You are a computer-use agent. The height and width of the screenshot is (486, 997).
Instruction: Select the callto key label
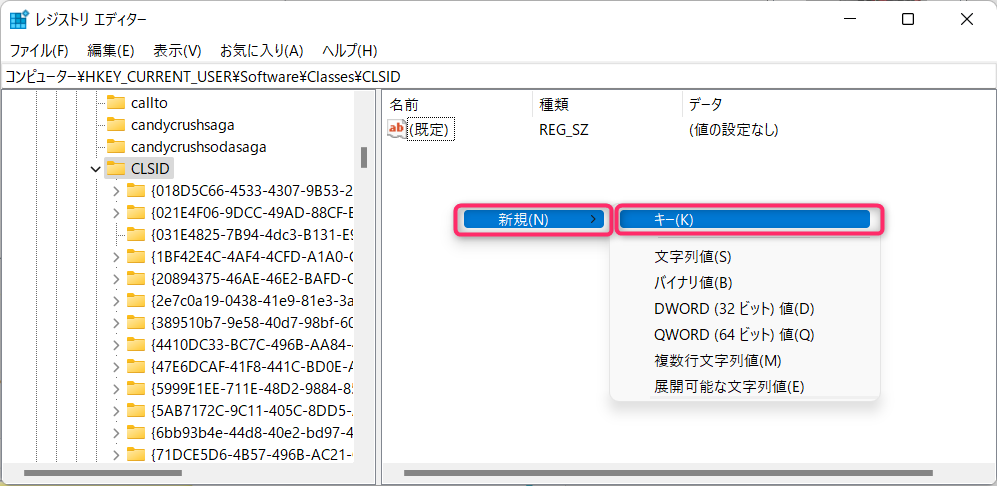tap(149, 102)
